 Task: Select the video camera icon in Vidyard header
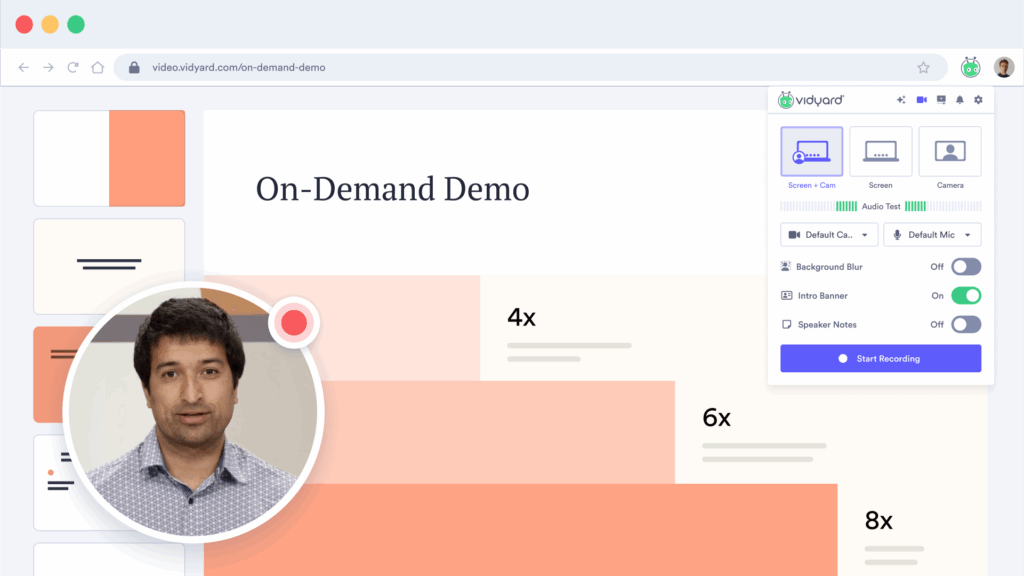coord(922,100)
